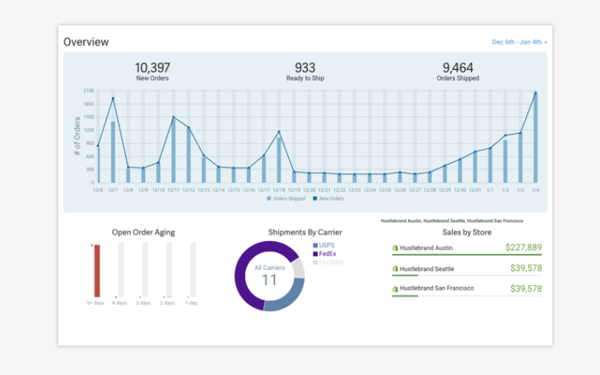Click the Overview heading
Image resolution: width=600 pixels, height=375 pixels.
coord(86,42)
